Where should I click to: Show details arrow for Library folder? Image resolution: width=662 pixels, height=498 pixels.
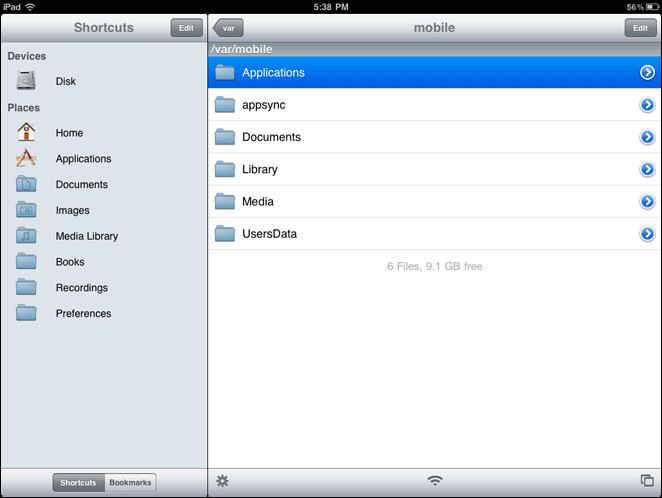point(647,169)
